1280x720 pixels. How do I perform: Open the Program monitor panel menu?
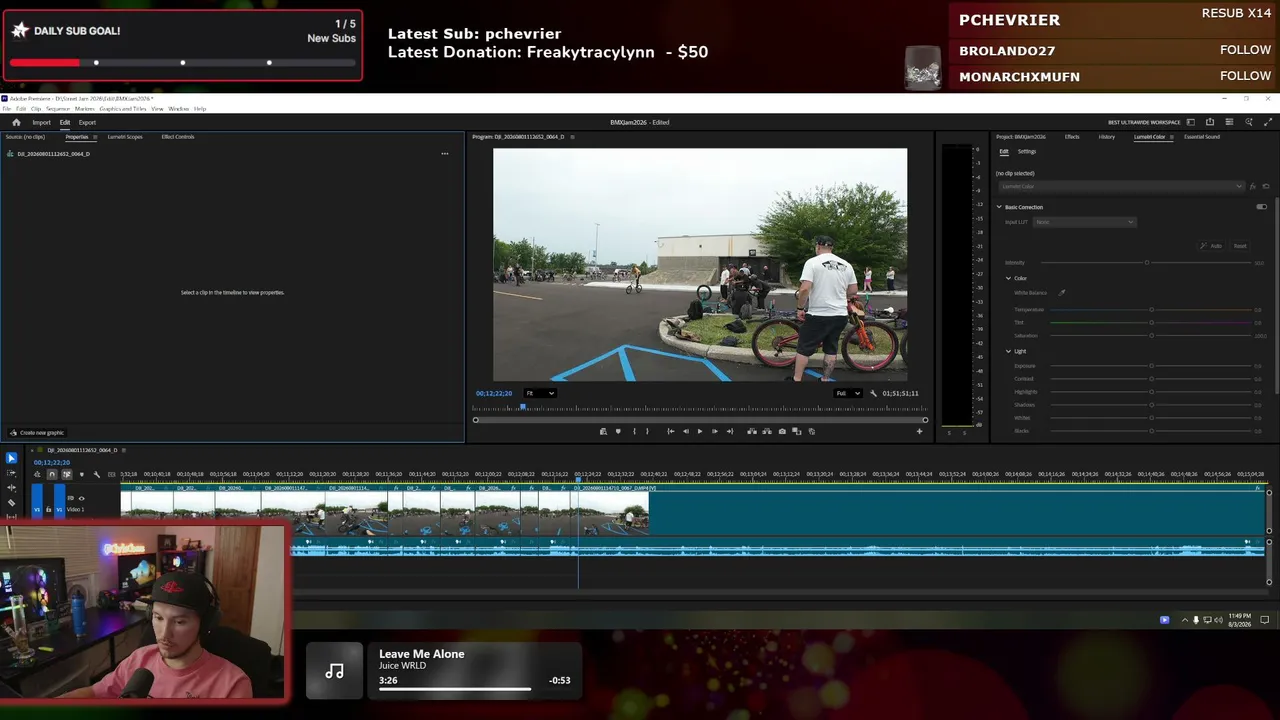click(572, 137)
